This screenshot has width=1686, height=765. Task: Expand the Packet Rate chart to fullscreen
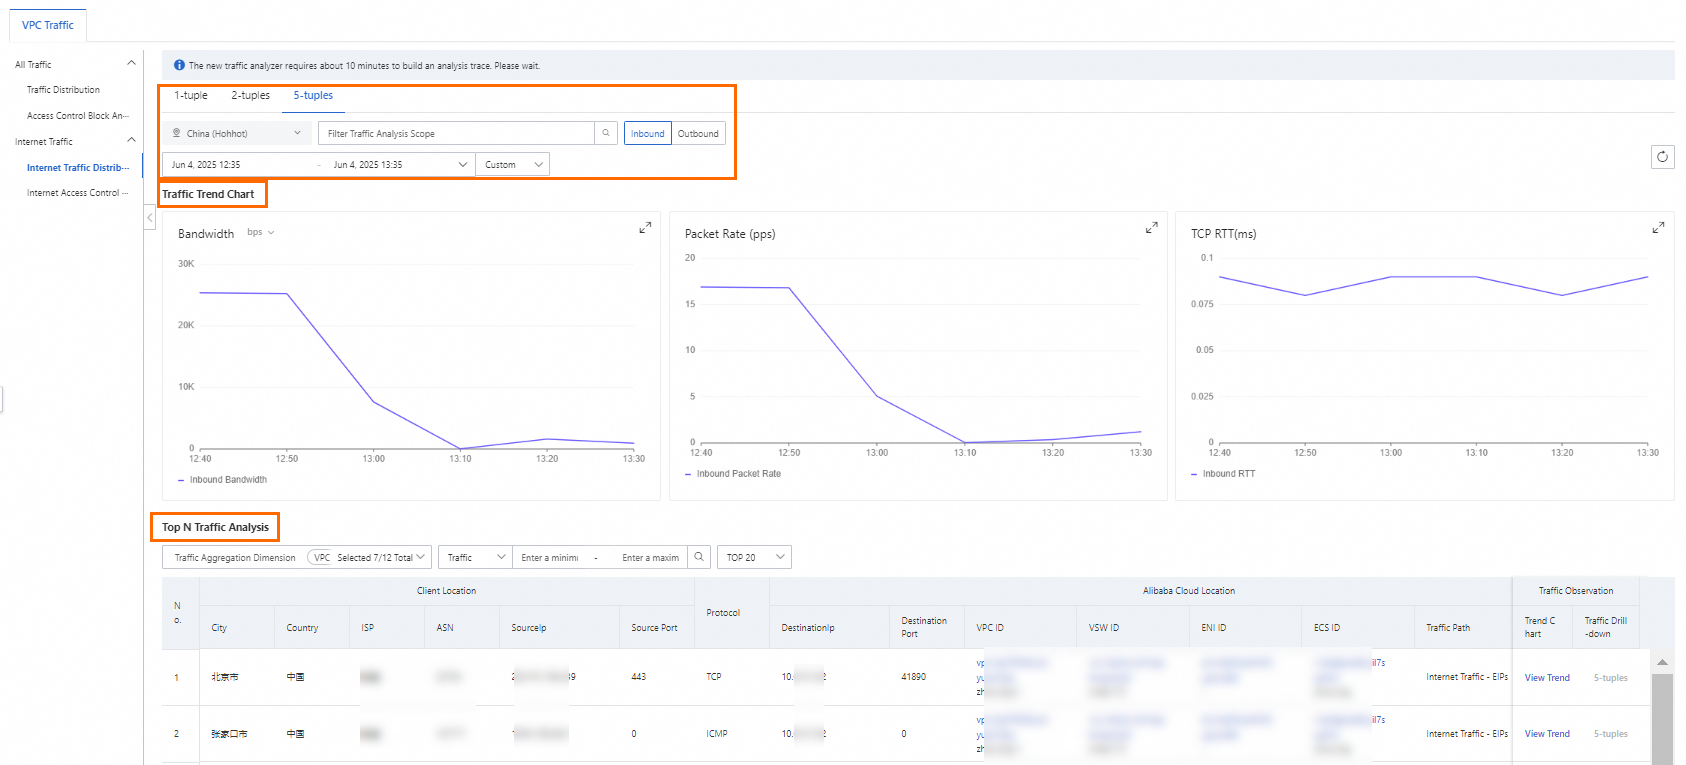pos(1151,228)
